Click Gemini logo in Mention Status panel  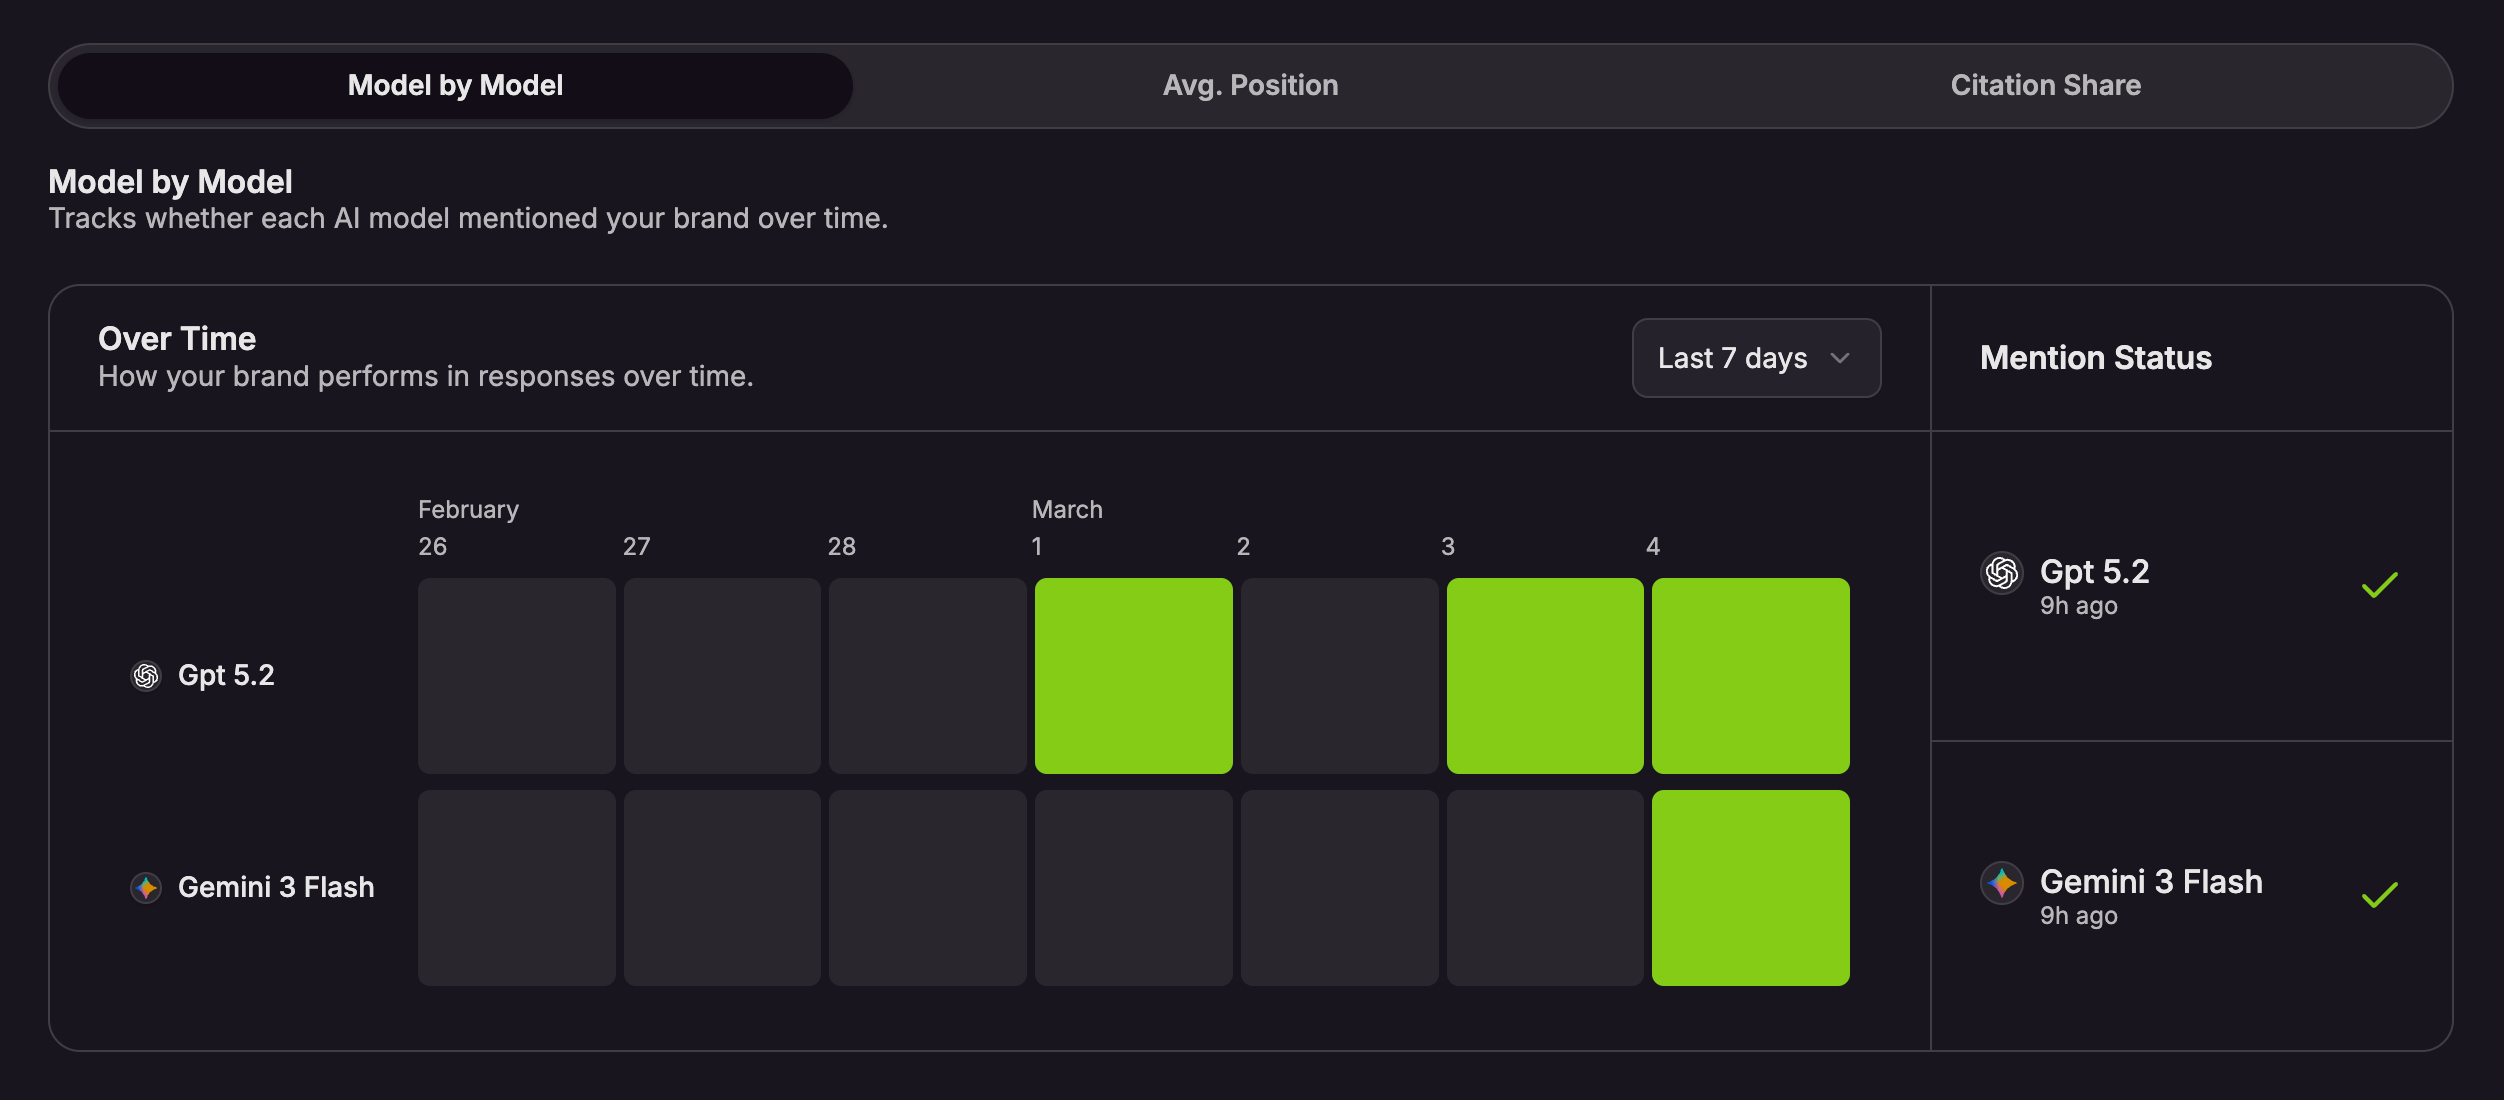pyautogui.click(x=2002, y=883)
